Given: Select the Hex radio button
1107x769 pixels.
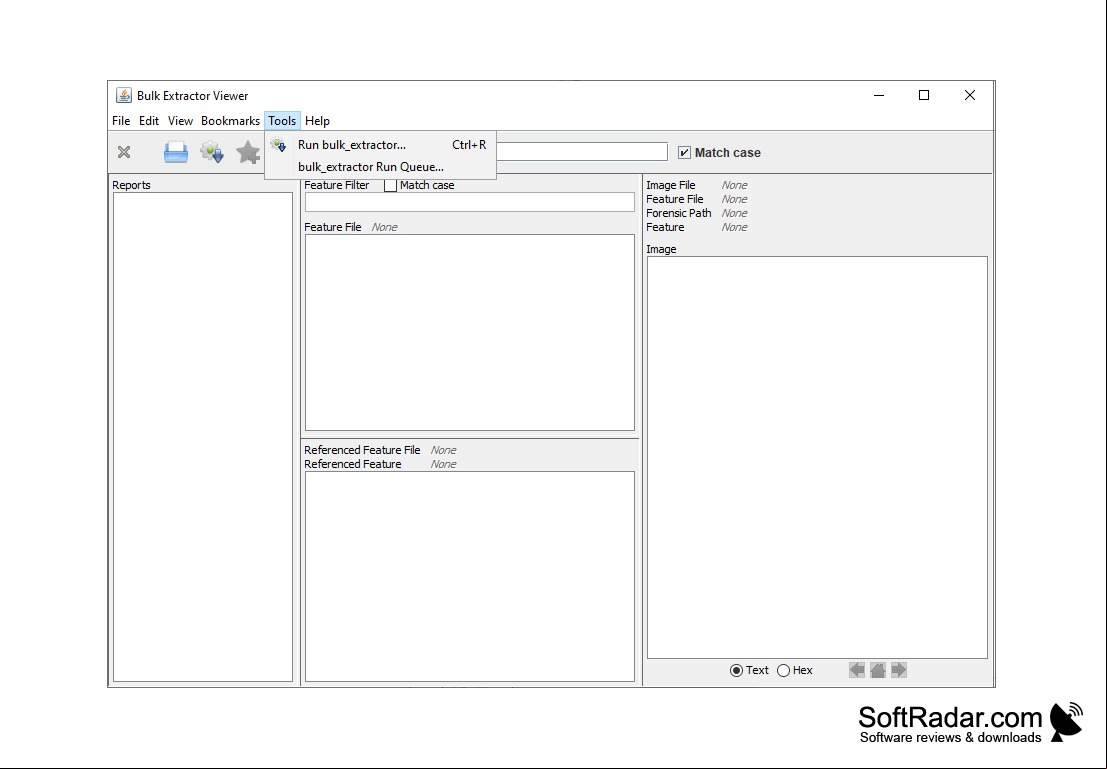Looking at the screenshot, I should [784, 670].
